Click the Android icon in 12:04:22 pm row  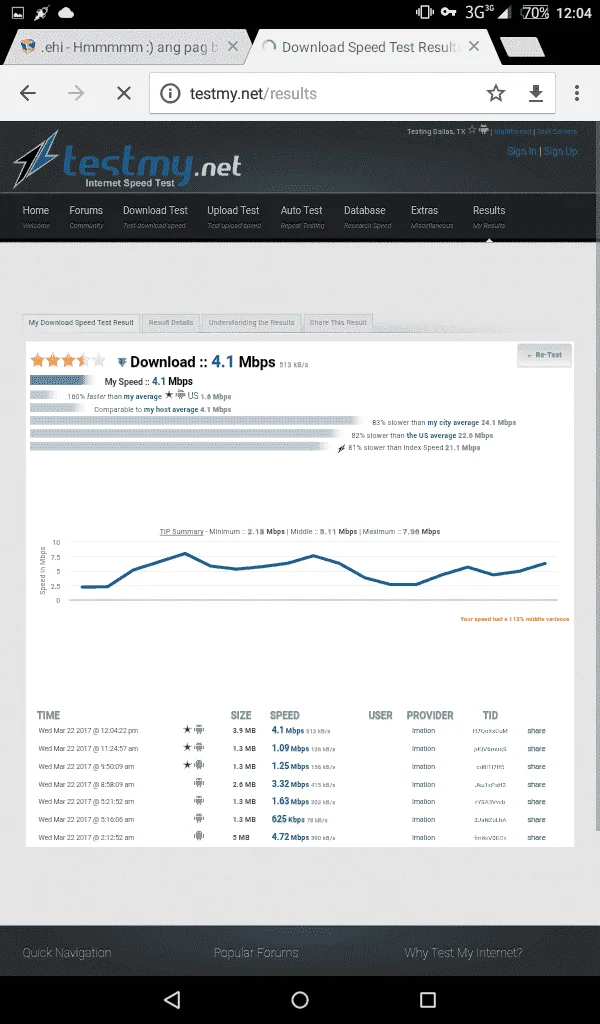point(199,729)
